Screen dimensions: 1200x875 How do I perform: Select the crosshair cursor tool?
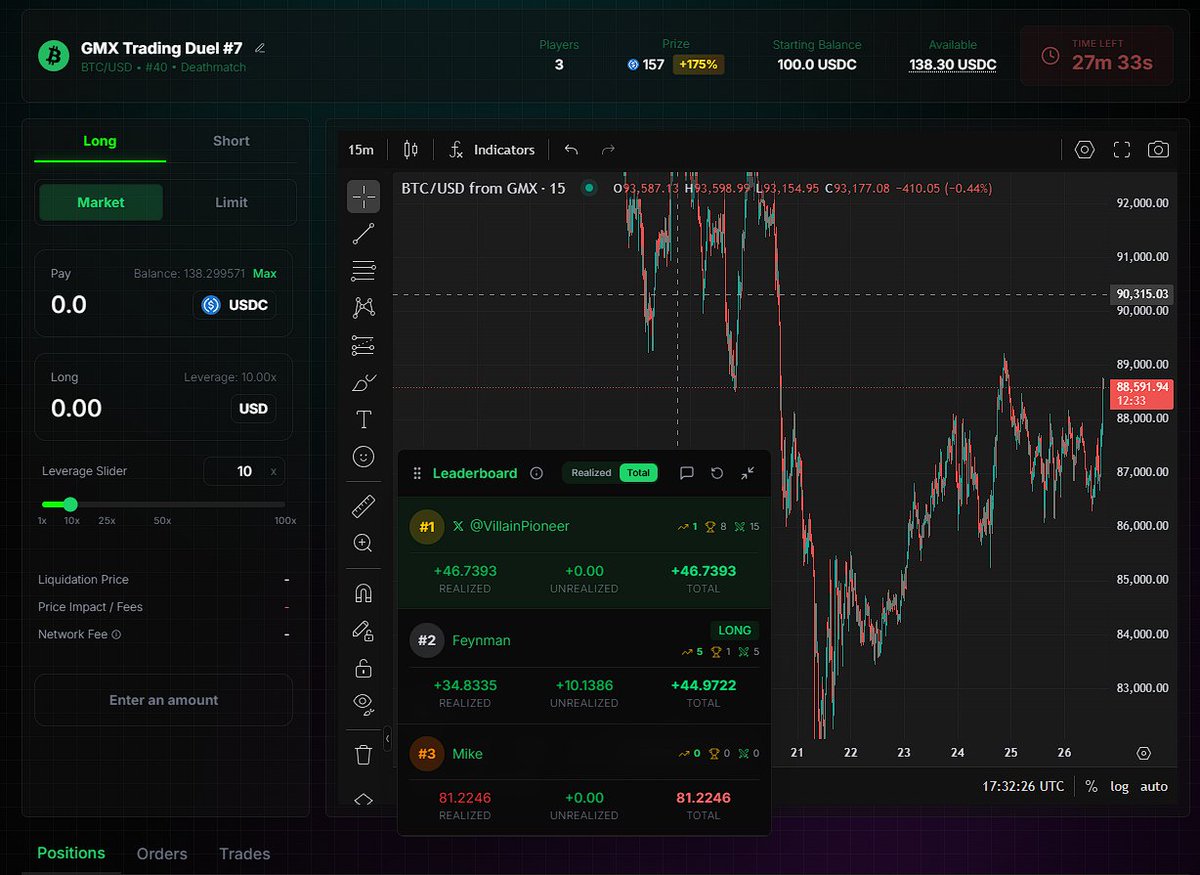click(364, 196)
